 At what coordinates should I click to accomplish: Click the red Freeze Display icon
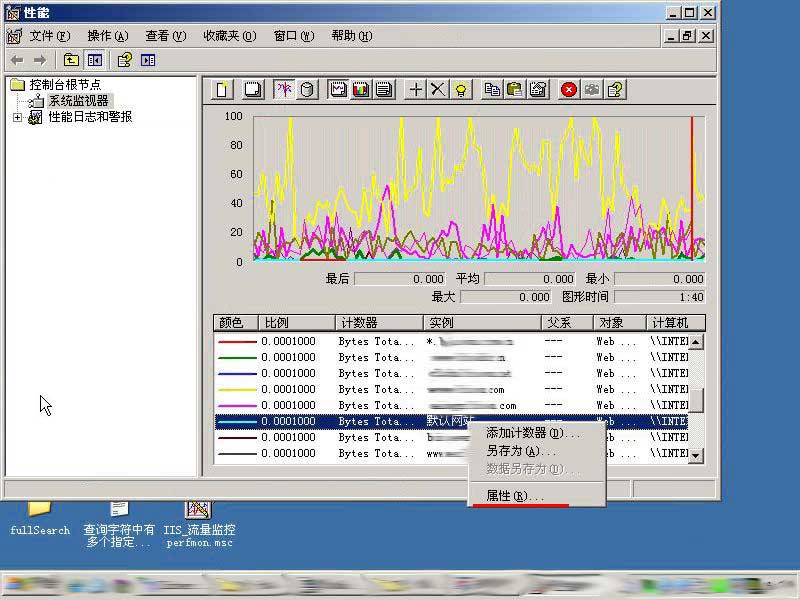coord(569,90)
